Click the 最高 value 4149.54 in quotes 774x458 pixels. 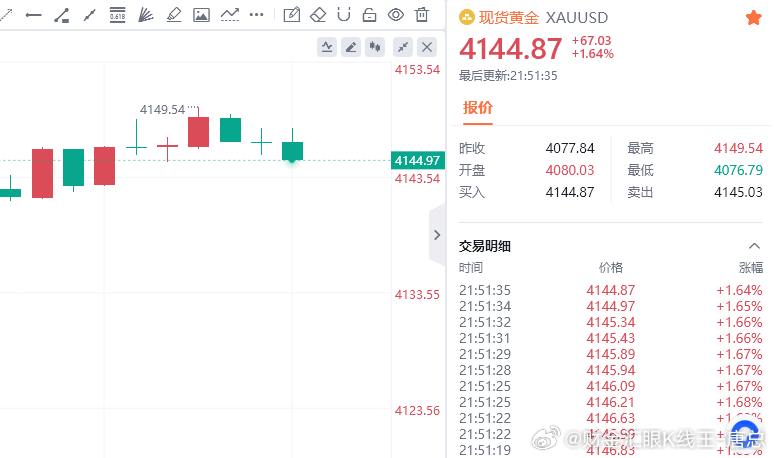738,148
